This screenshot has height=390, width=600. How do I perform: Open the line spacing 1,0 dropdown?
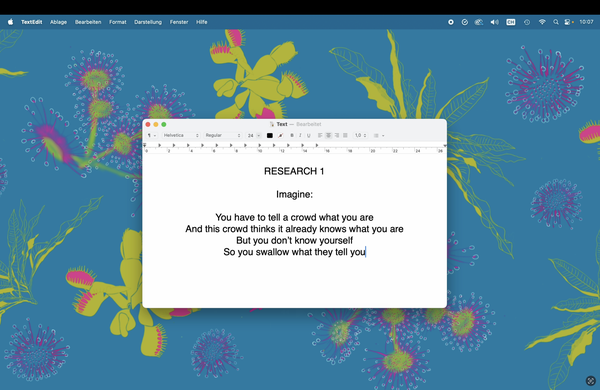pos(360,135)
